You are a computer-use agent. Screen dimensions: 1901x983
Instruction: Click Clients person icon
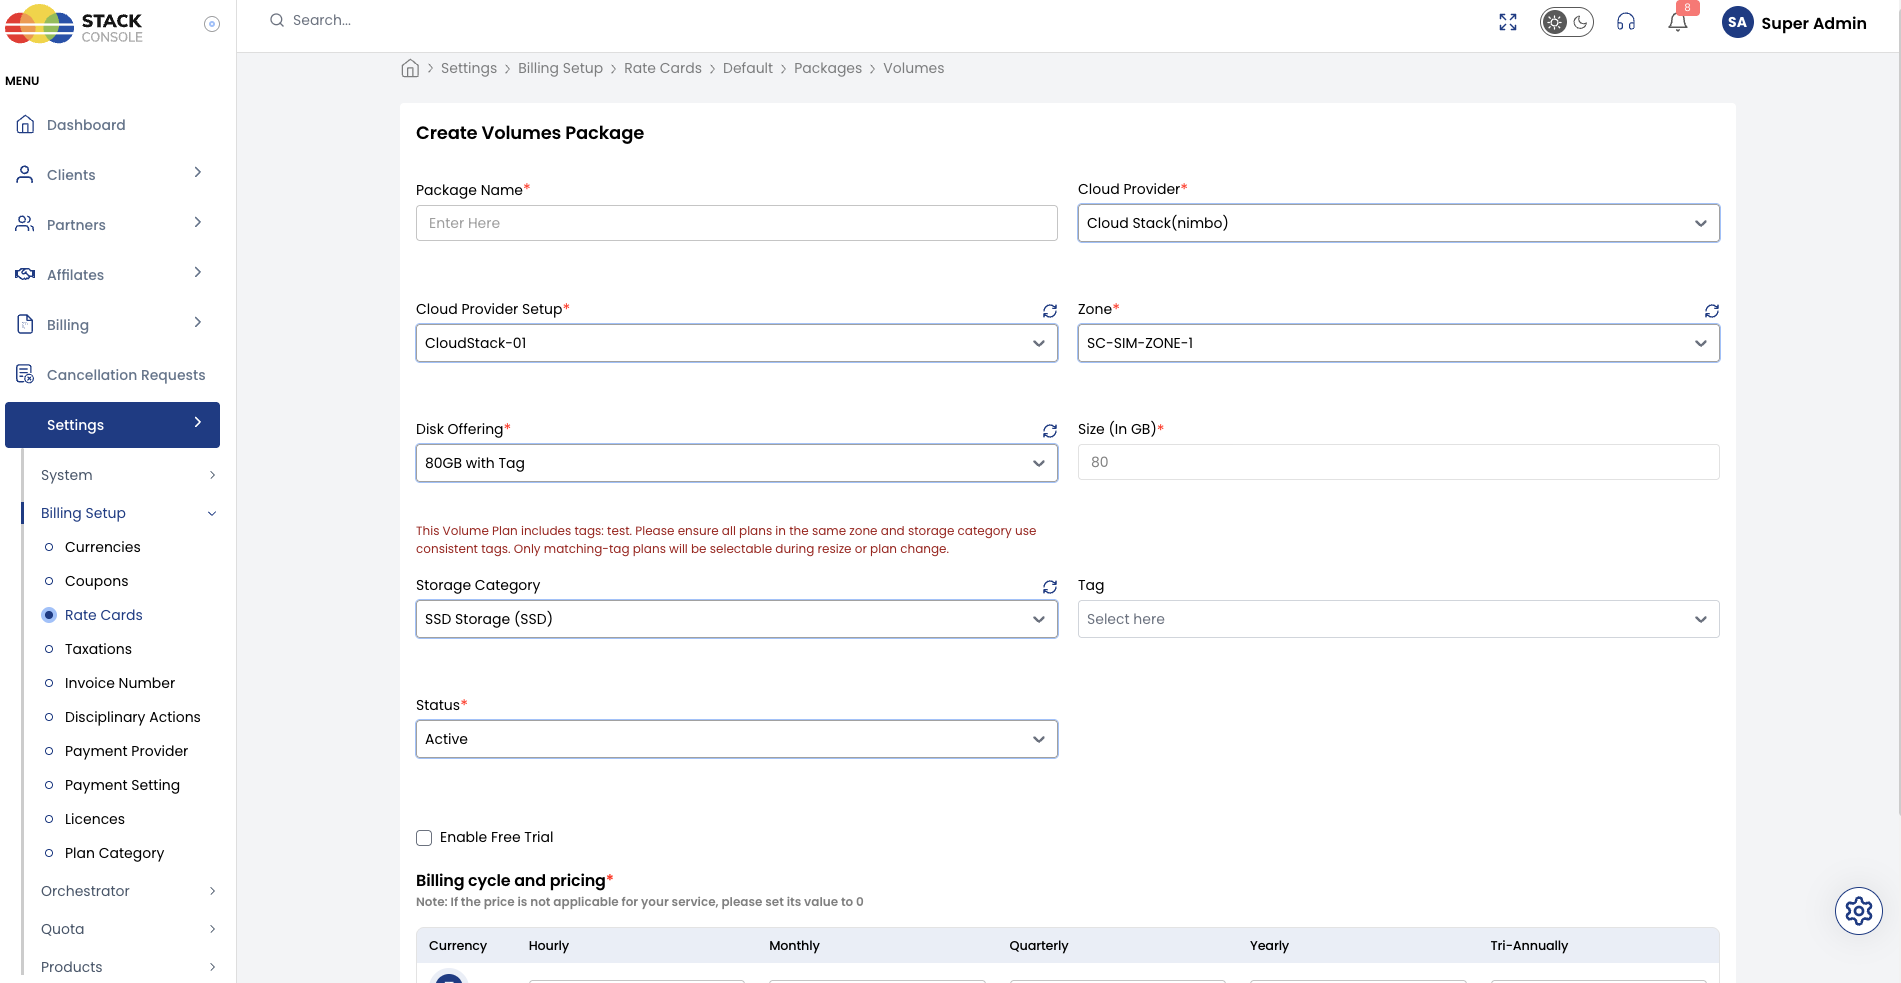[25, 174]
